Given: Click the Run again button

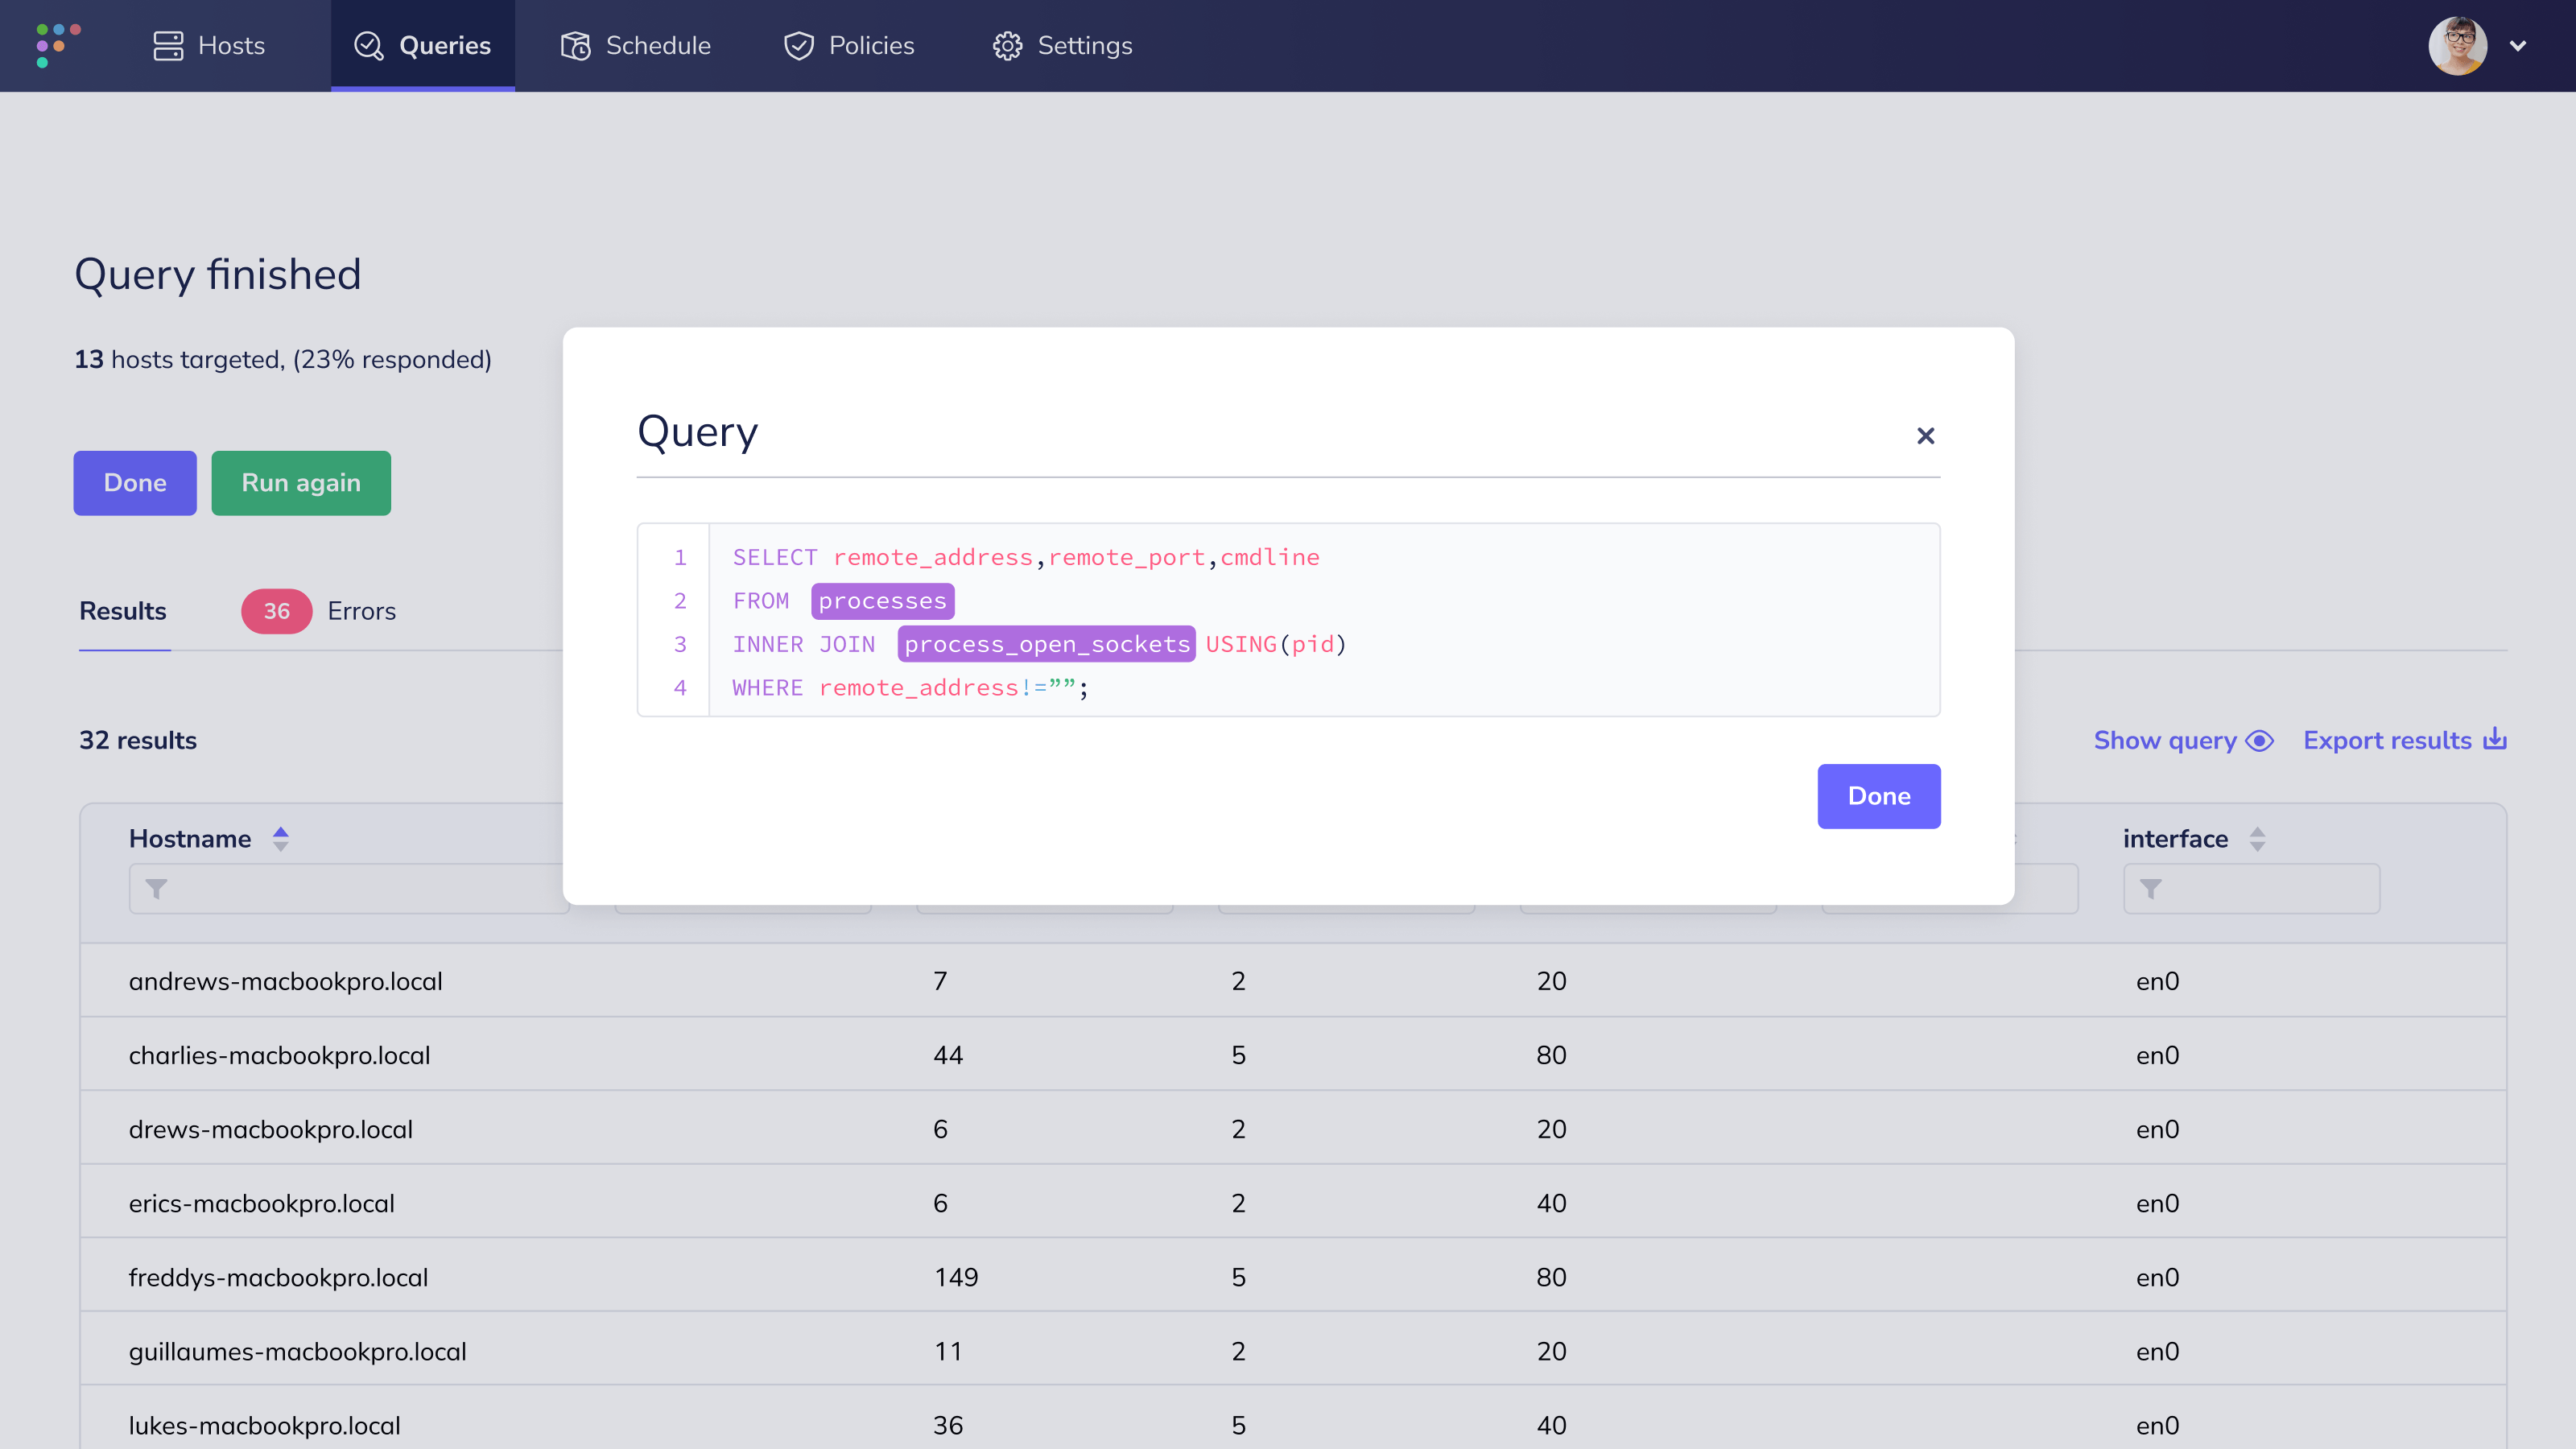Looking at the screenshot, I should 301,483.
